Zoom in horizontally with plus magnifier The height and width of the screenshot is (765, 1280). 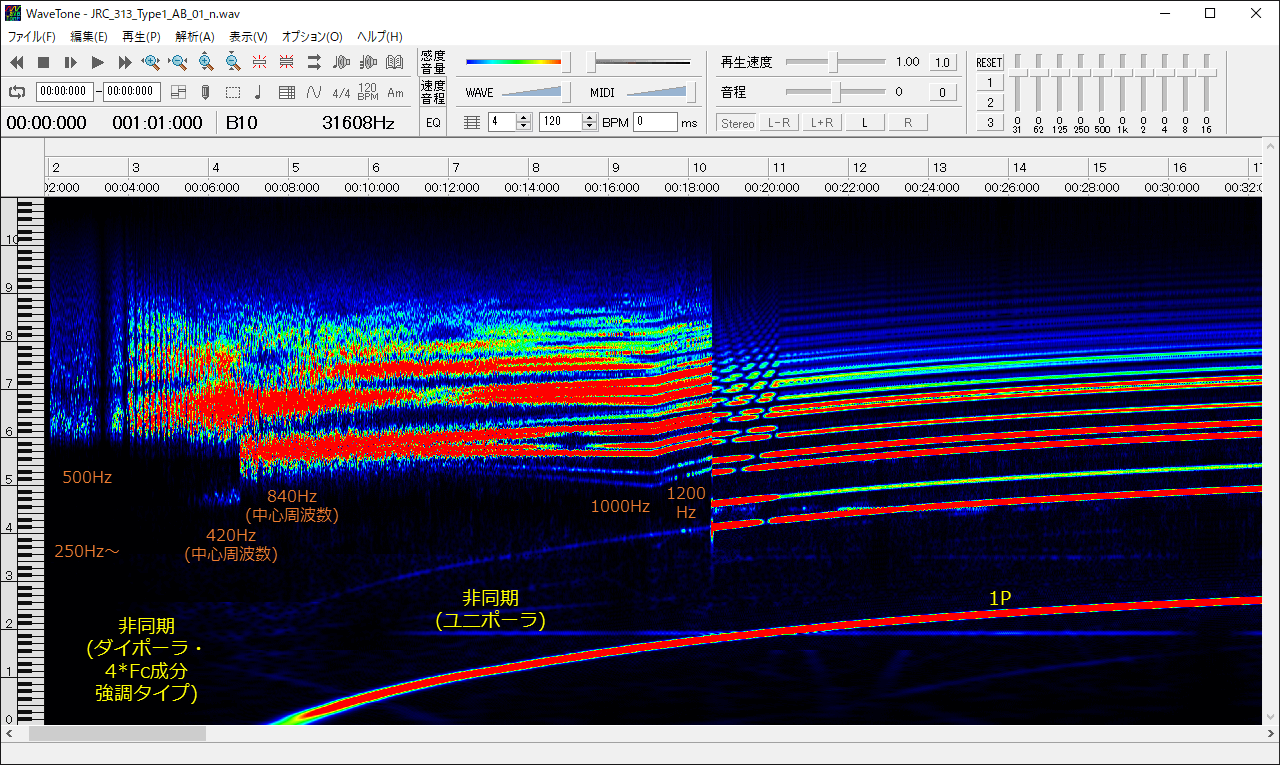[x=152, y=62]
